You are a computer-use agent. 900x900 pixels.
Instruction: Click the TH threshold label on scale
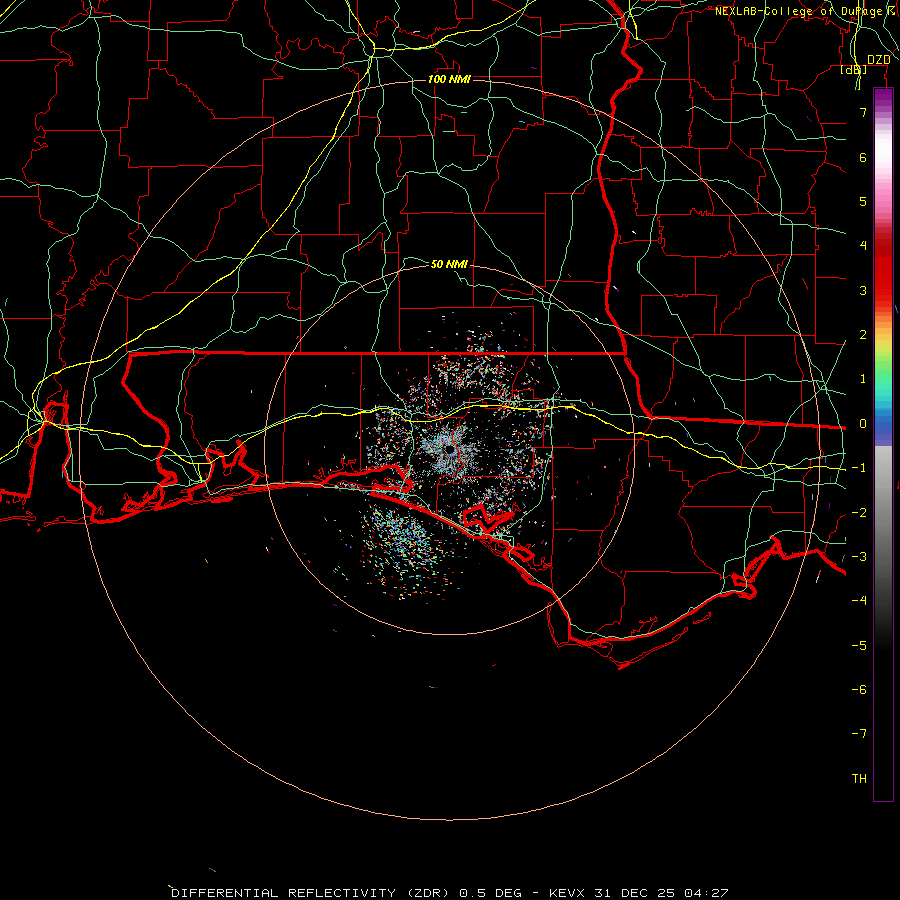click(x=859, y=778)
